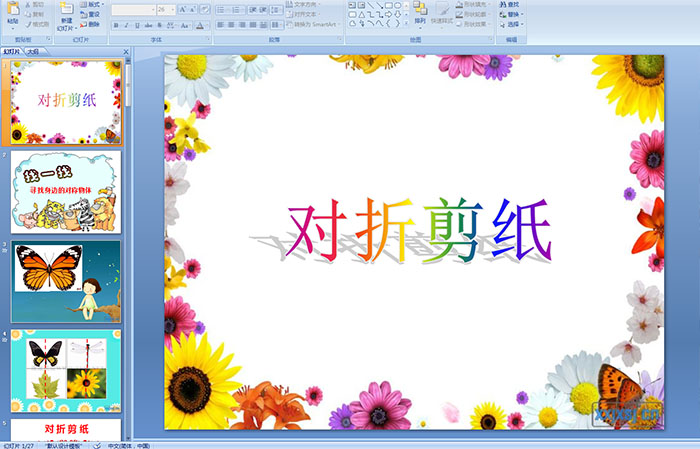Select the Oval shape
Viewport: 700px width, 449px height.
click(397, 5)
